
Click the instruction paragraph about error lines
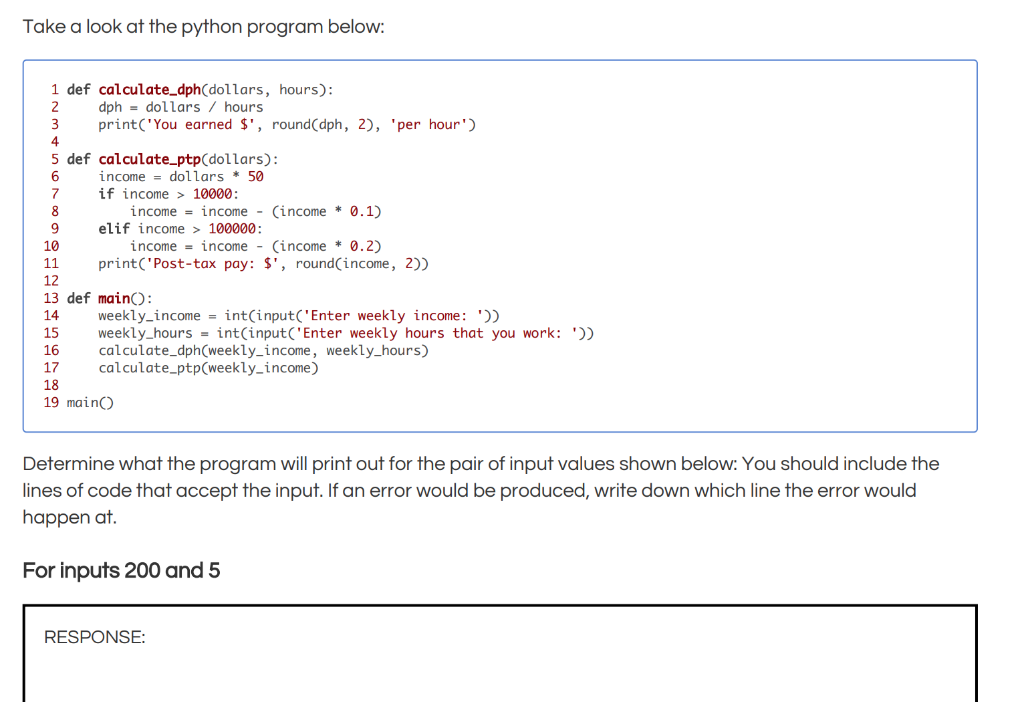point(480,490)
